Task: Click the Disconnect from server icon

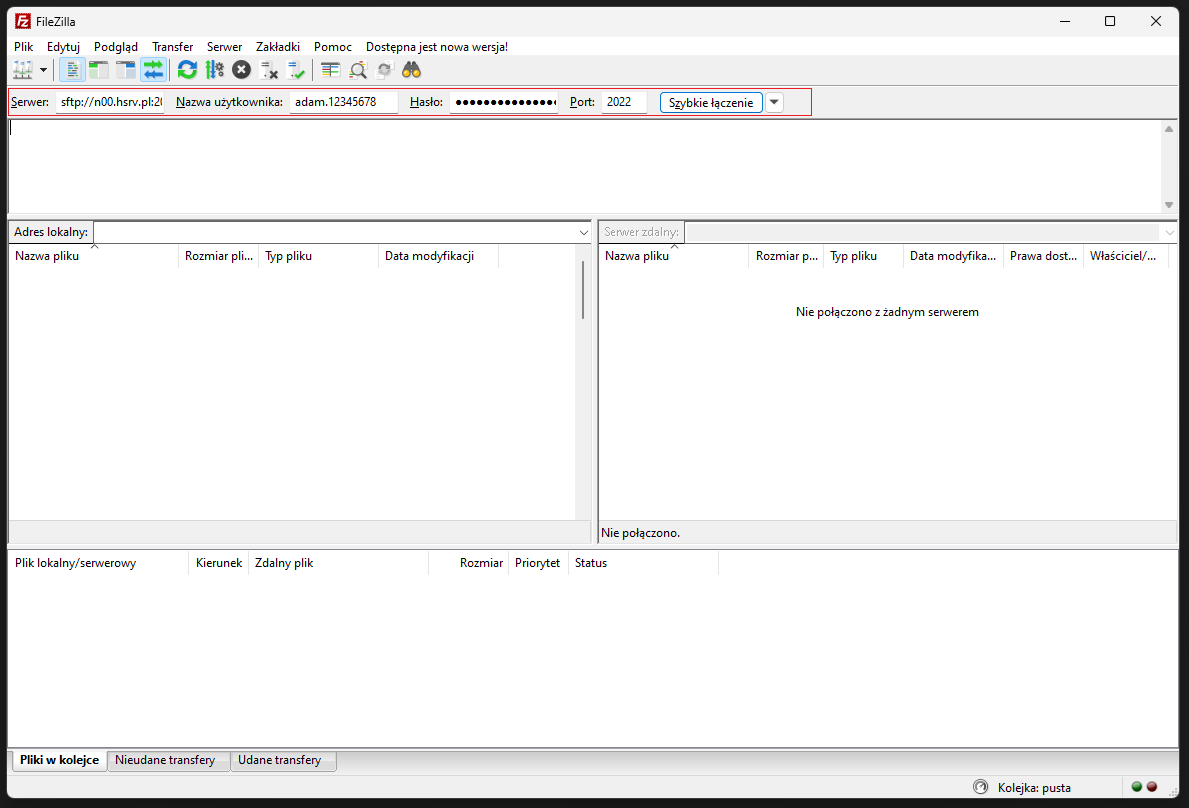Action: (x=268, y=69)
